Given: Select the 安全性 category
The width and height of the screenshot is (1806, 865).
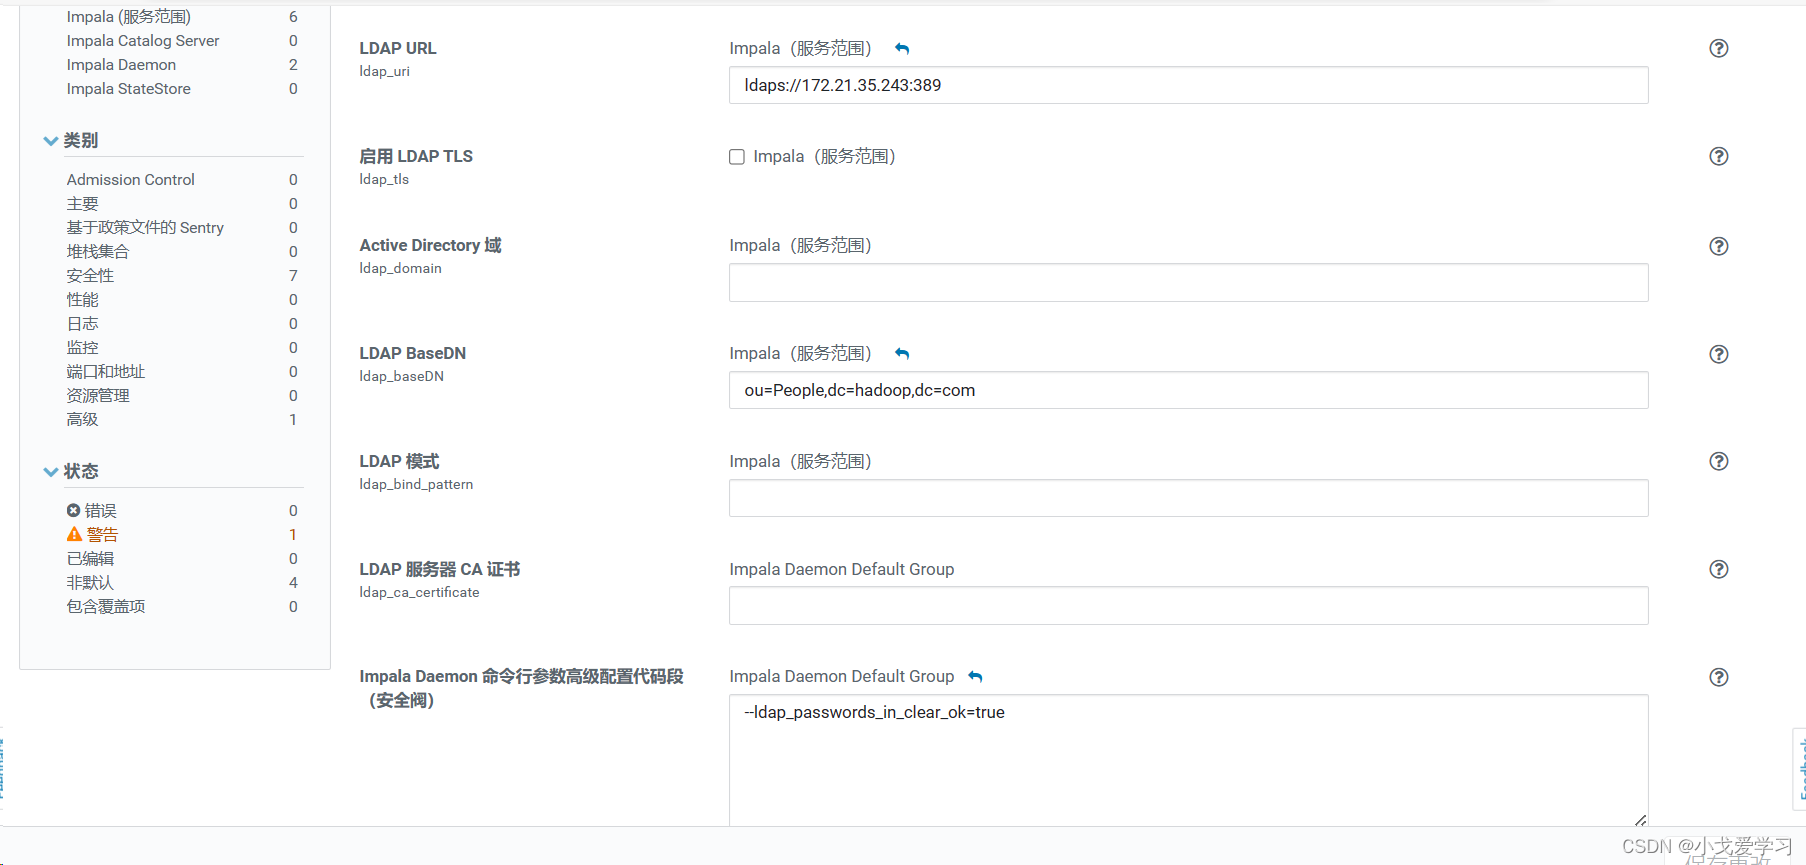Looking at the screenshot, I should tap(90, 276).
